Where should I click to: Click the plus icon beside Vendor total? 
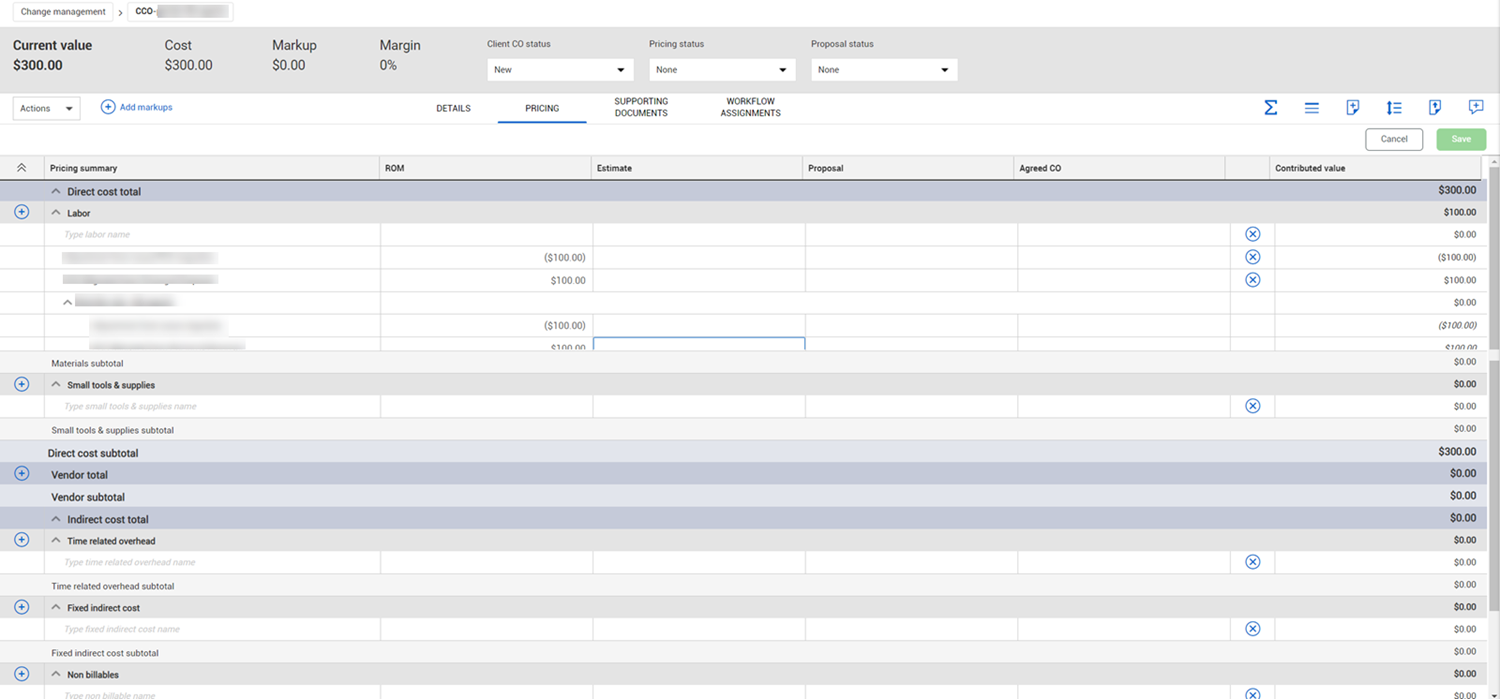22,473
